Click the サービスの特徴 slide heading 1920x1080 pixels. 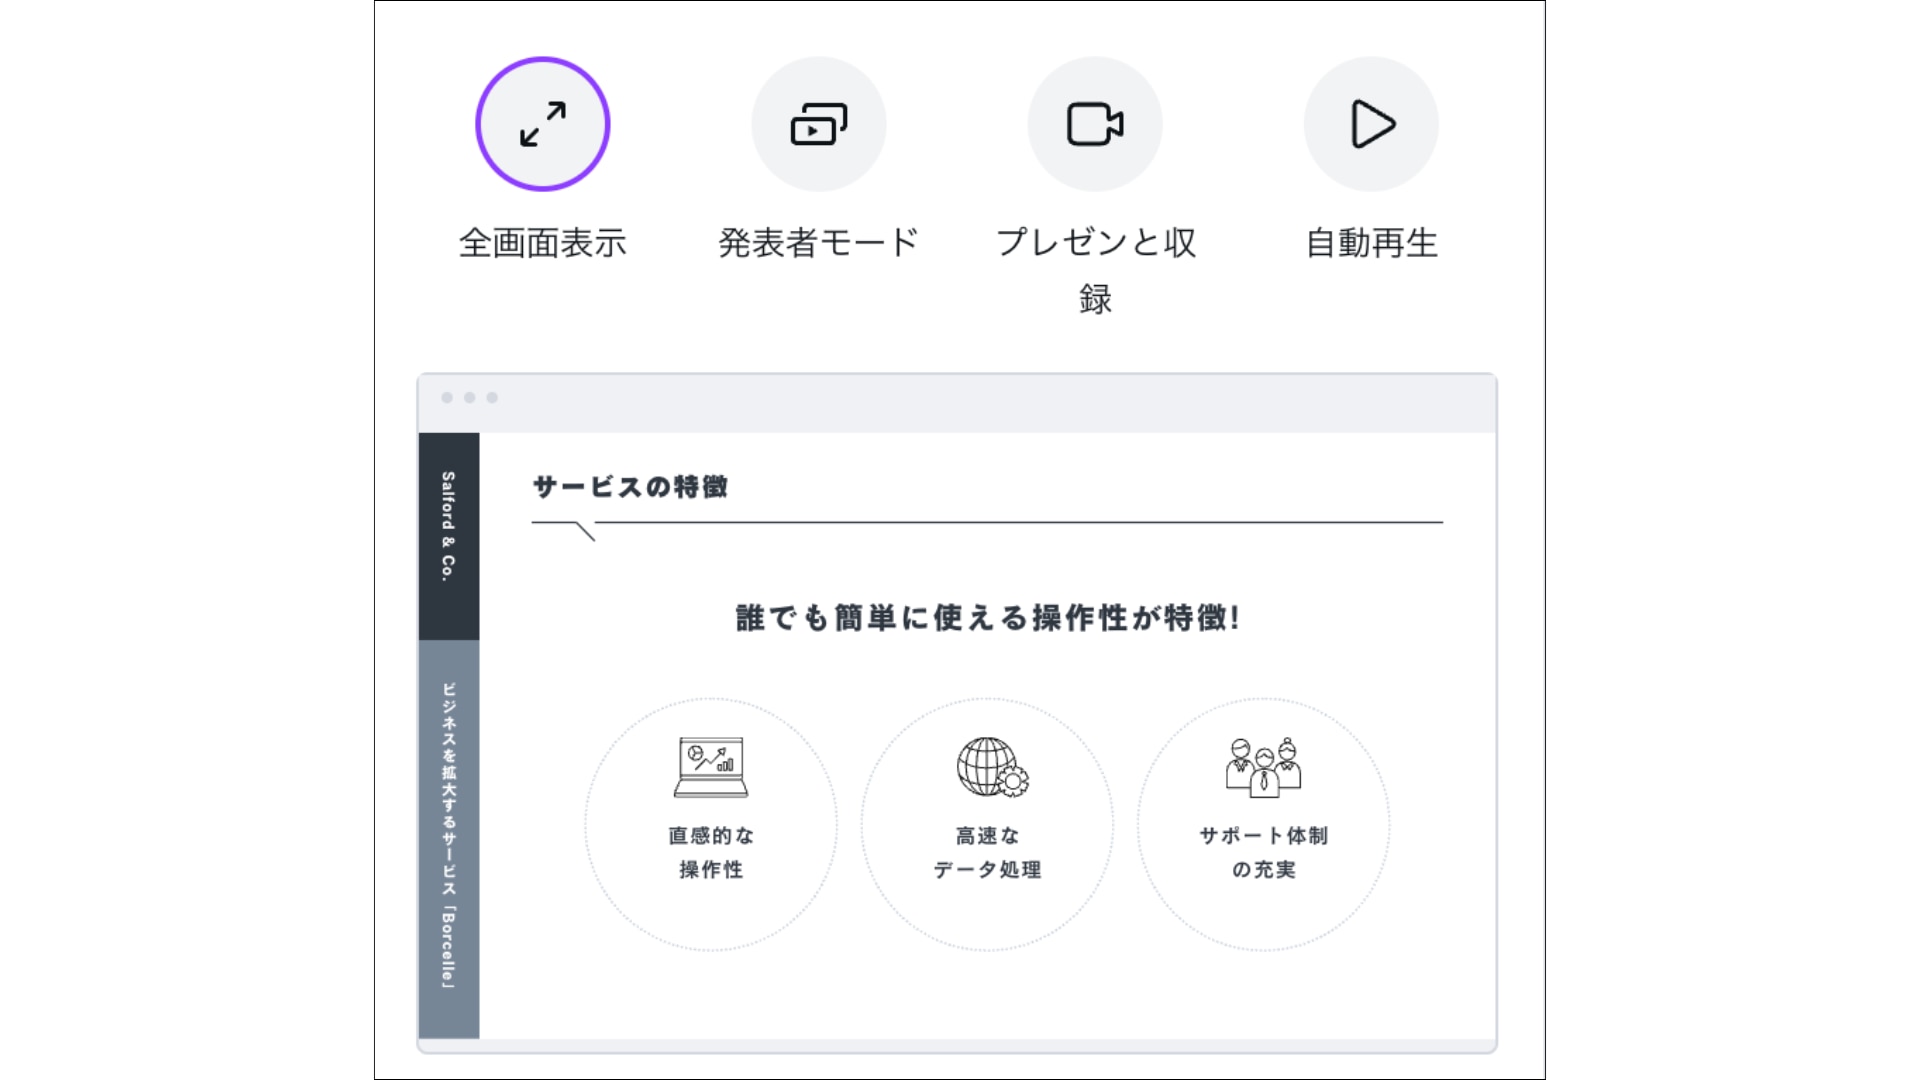[x=630, y=487]
